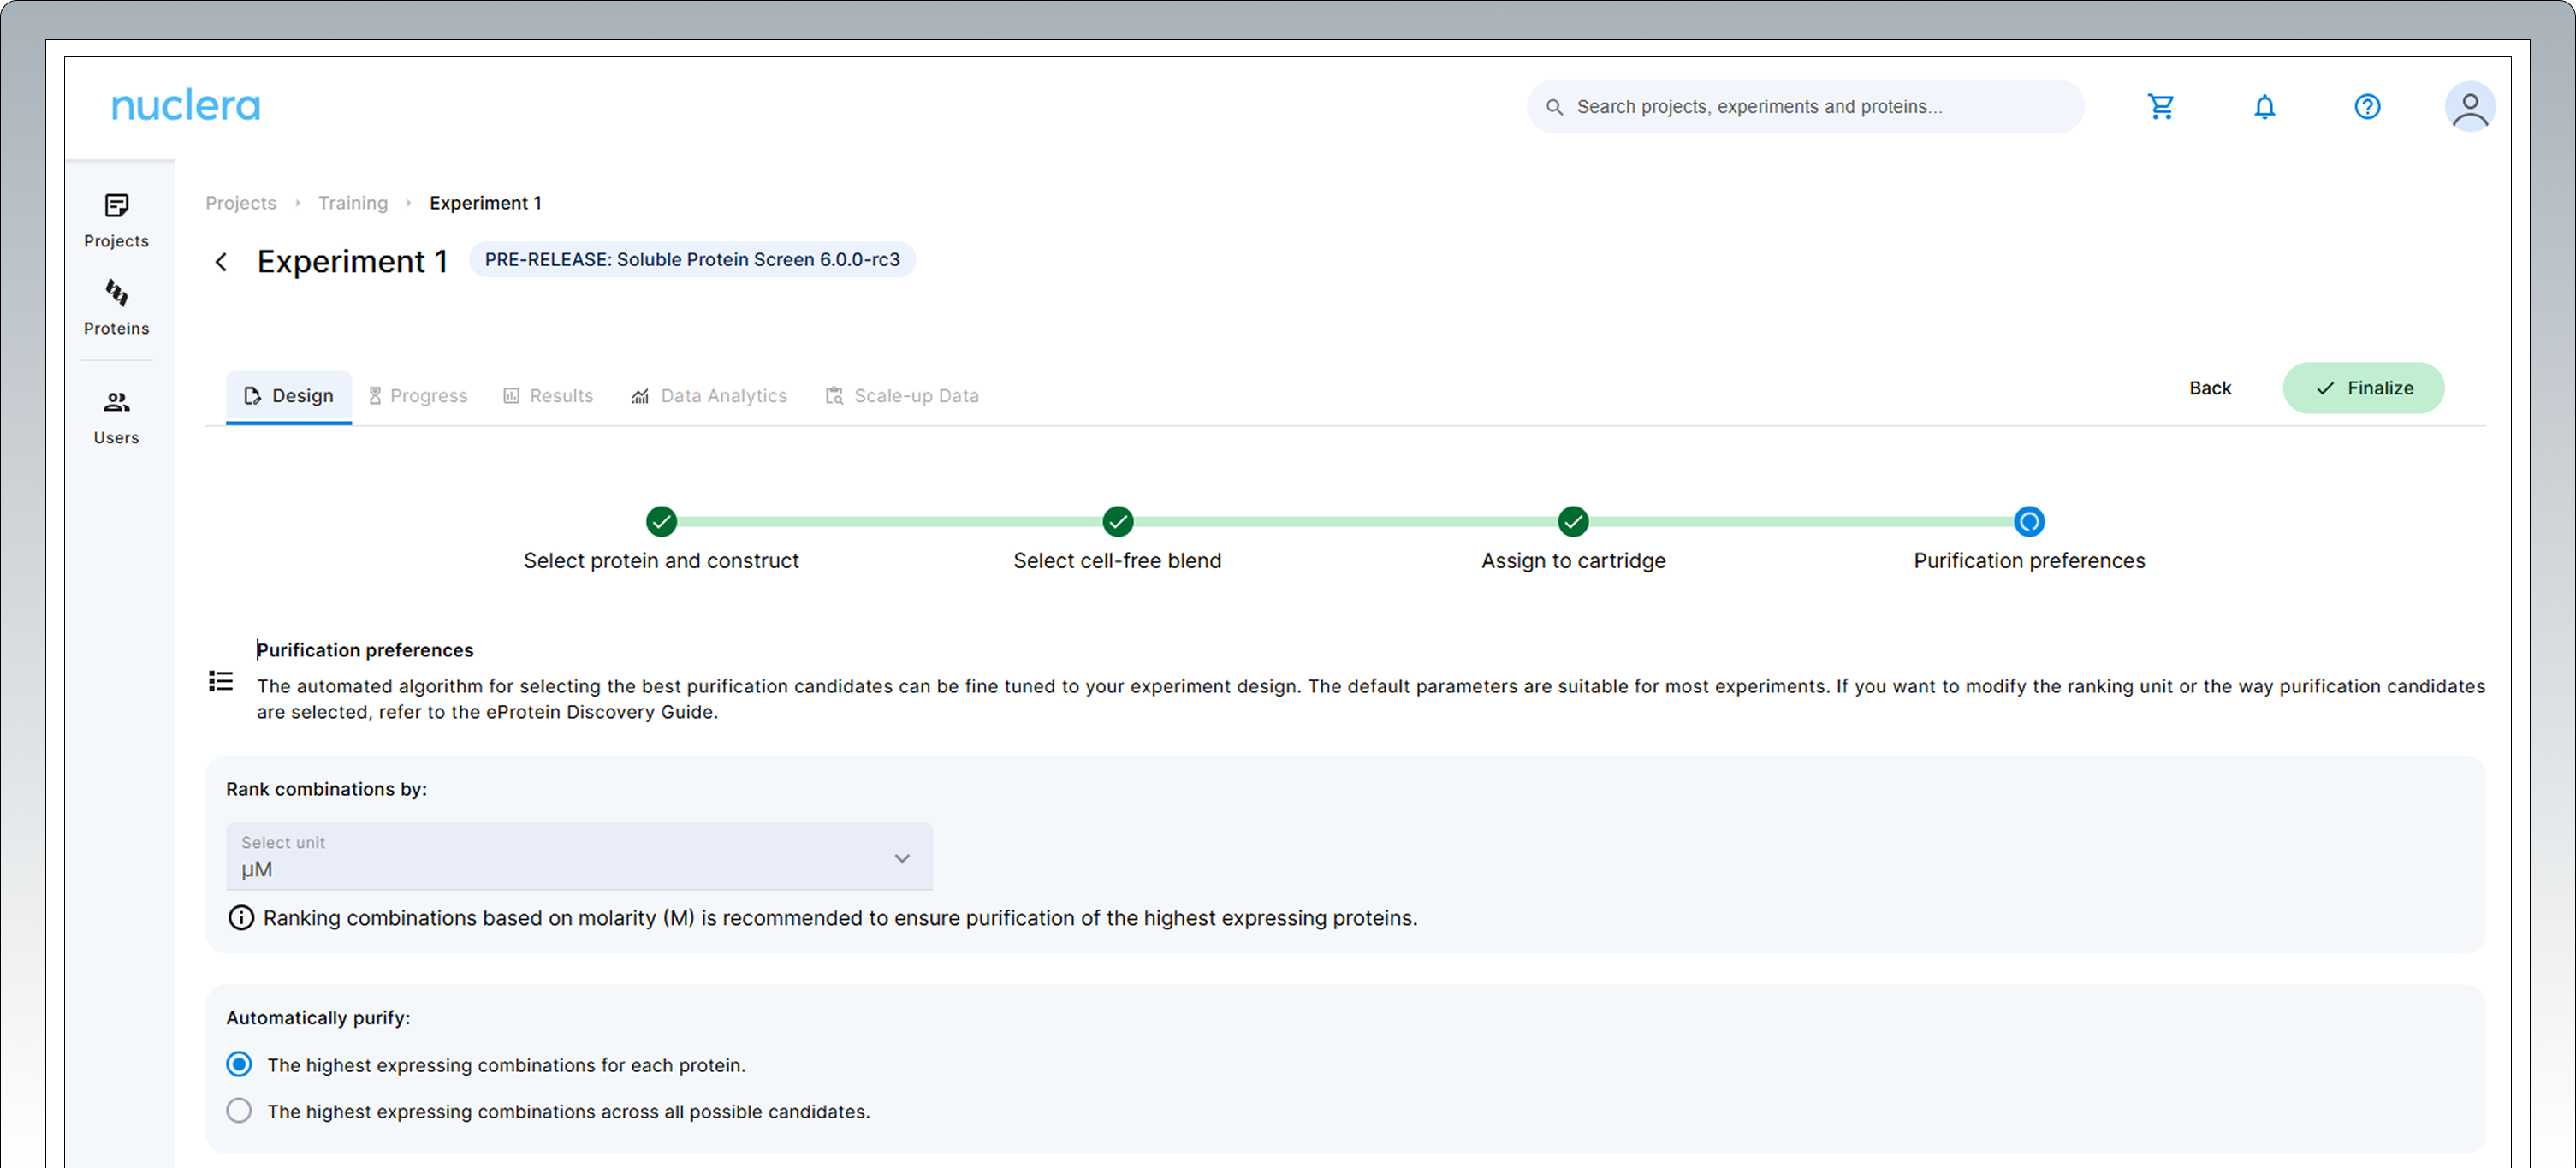Click the Select protein and construct label

661,561
